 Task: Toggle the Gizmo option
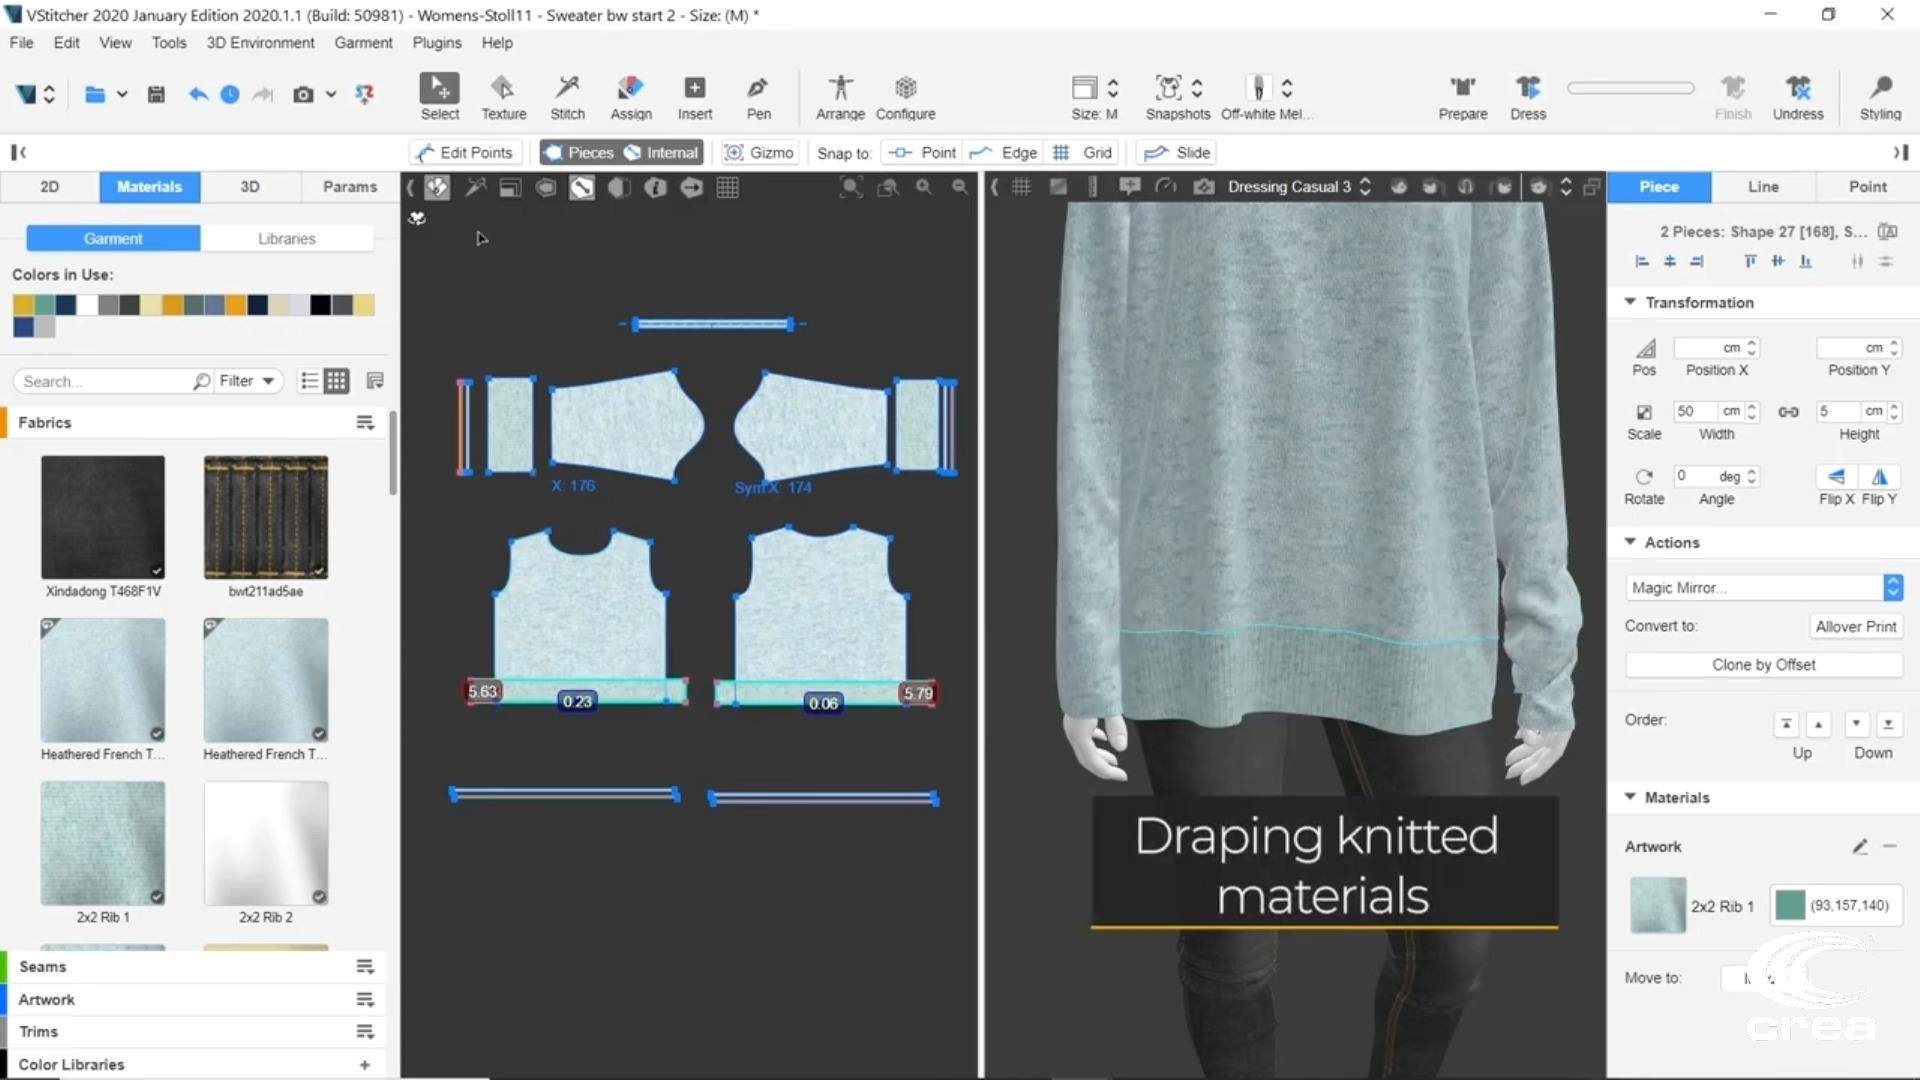coord(759,152)
